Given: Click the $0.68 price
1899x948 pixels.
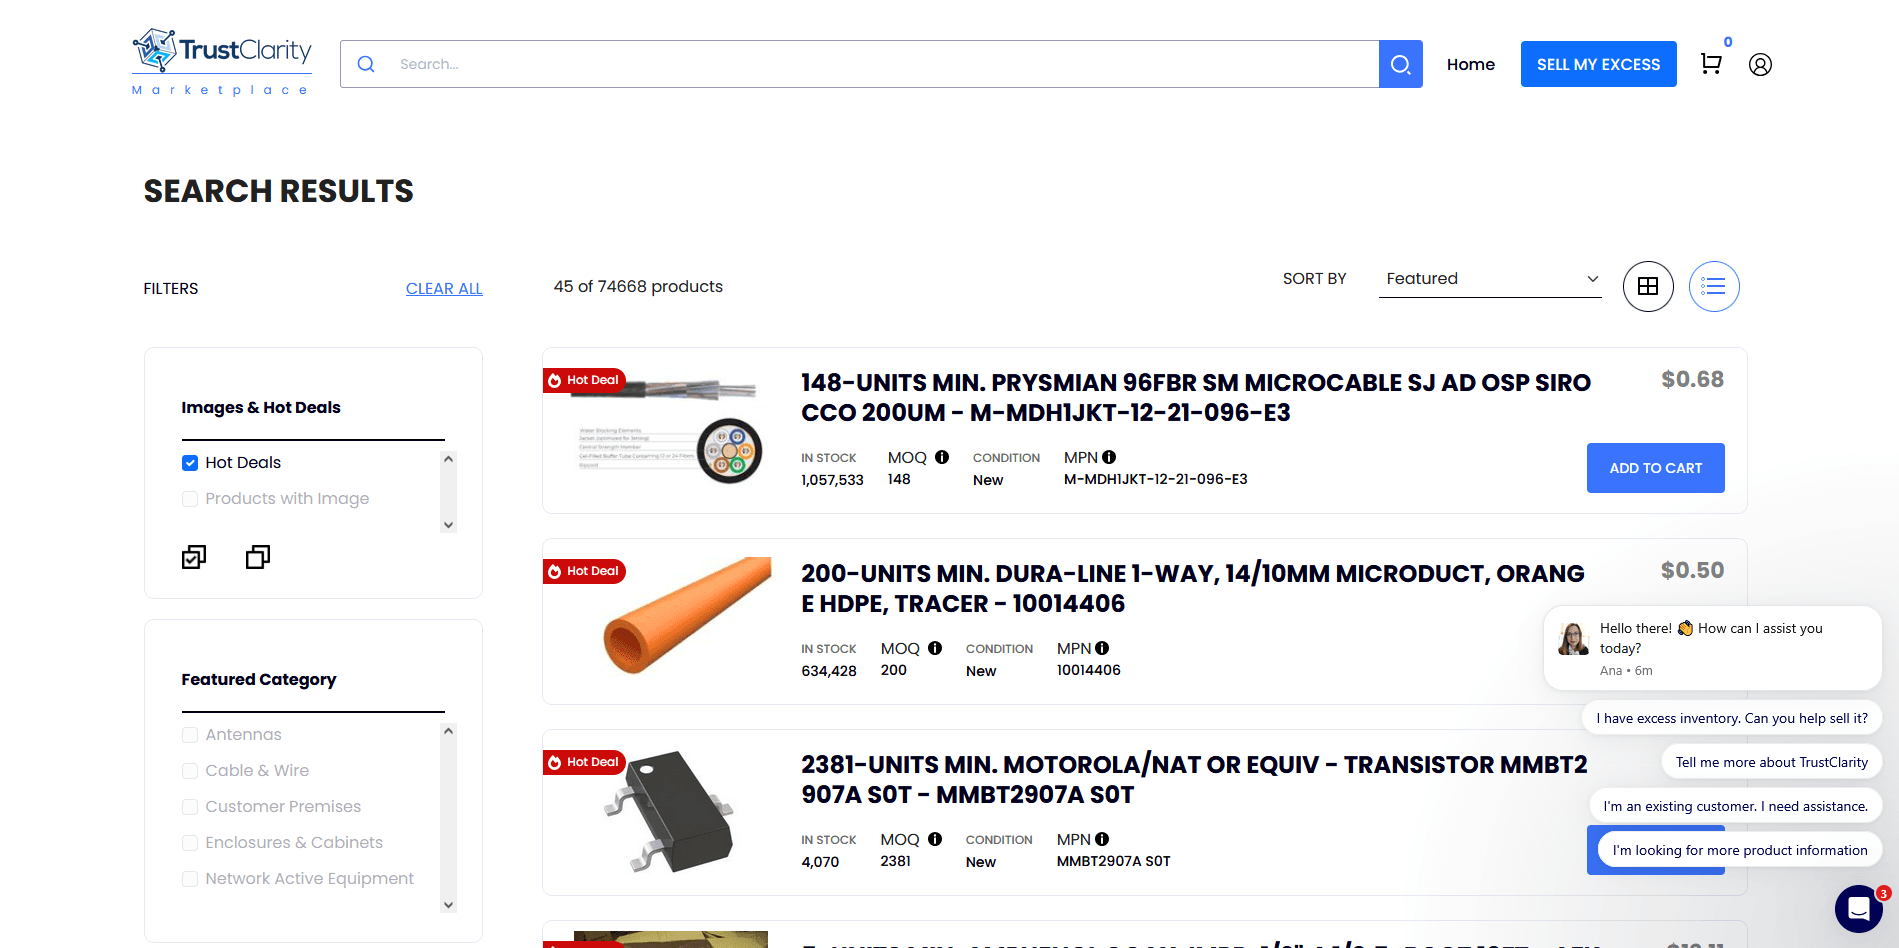Looking at the screenshot, I should tap(1692, 380).
